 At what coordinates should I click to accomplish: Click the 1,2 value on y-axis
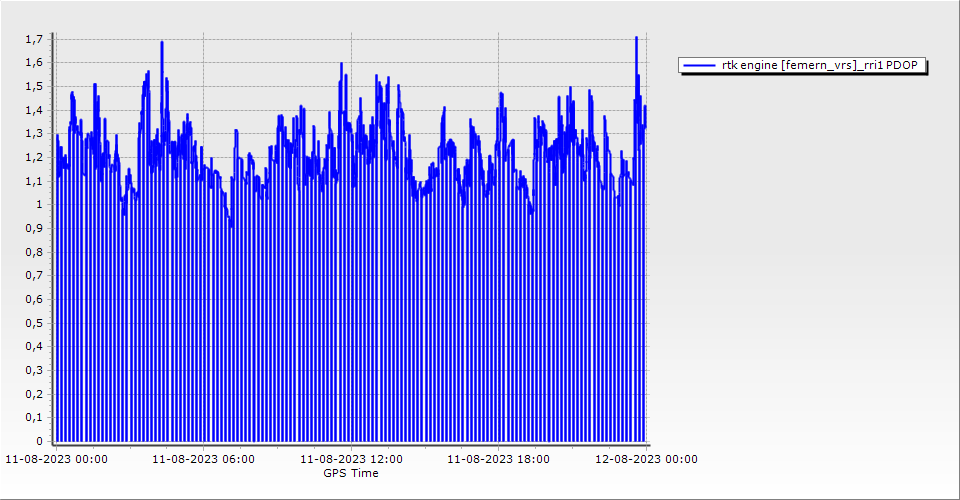point(34,157)
